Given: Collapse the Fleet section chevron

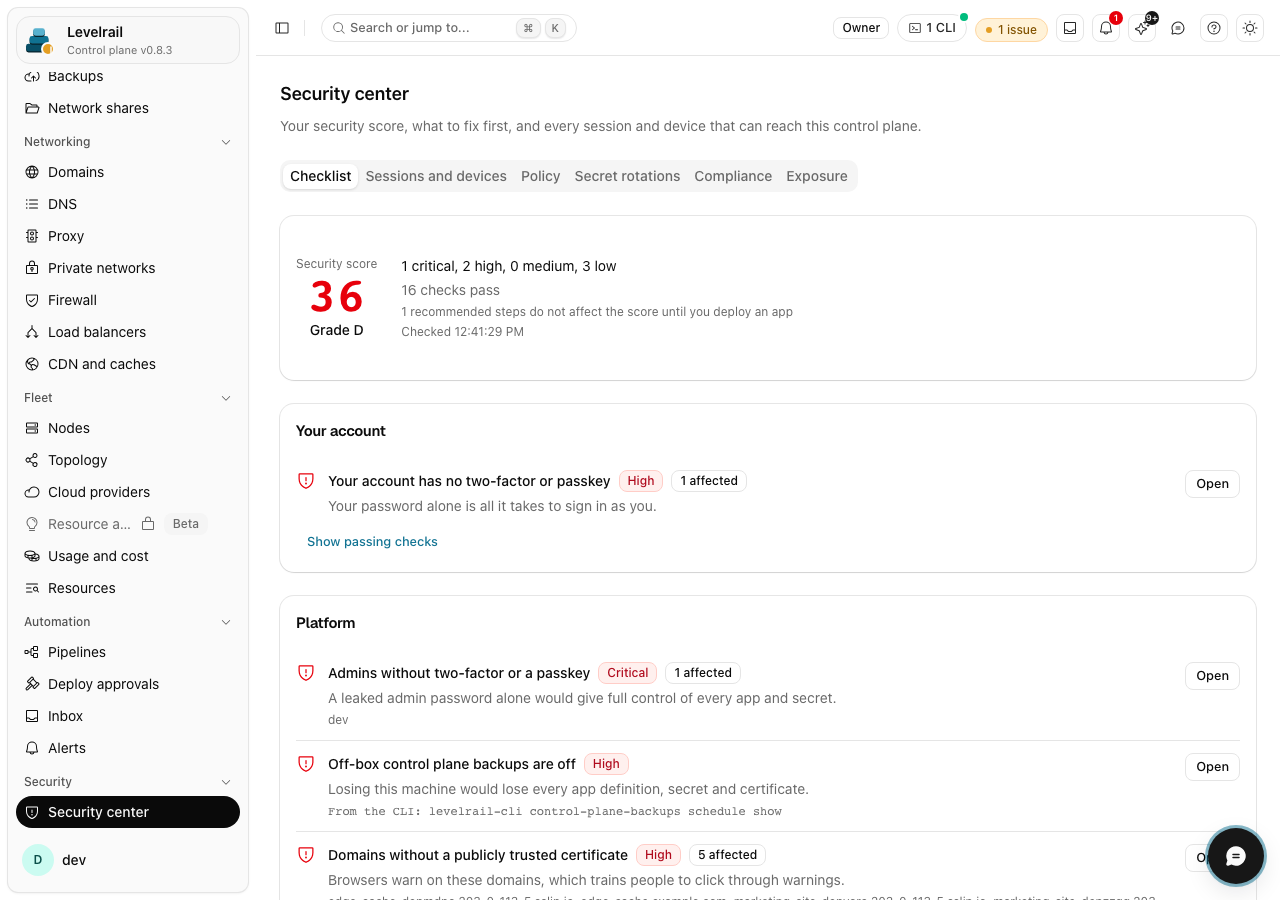Looking at the screenshot, I should click(x=226, y=398).
